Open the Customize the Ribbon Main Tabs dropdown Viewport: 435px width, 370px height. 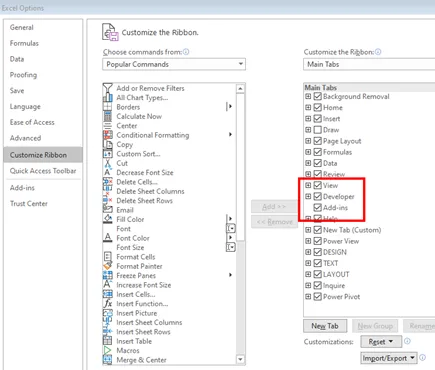tap(369, 64)
